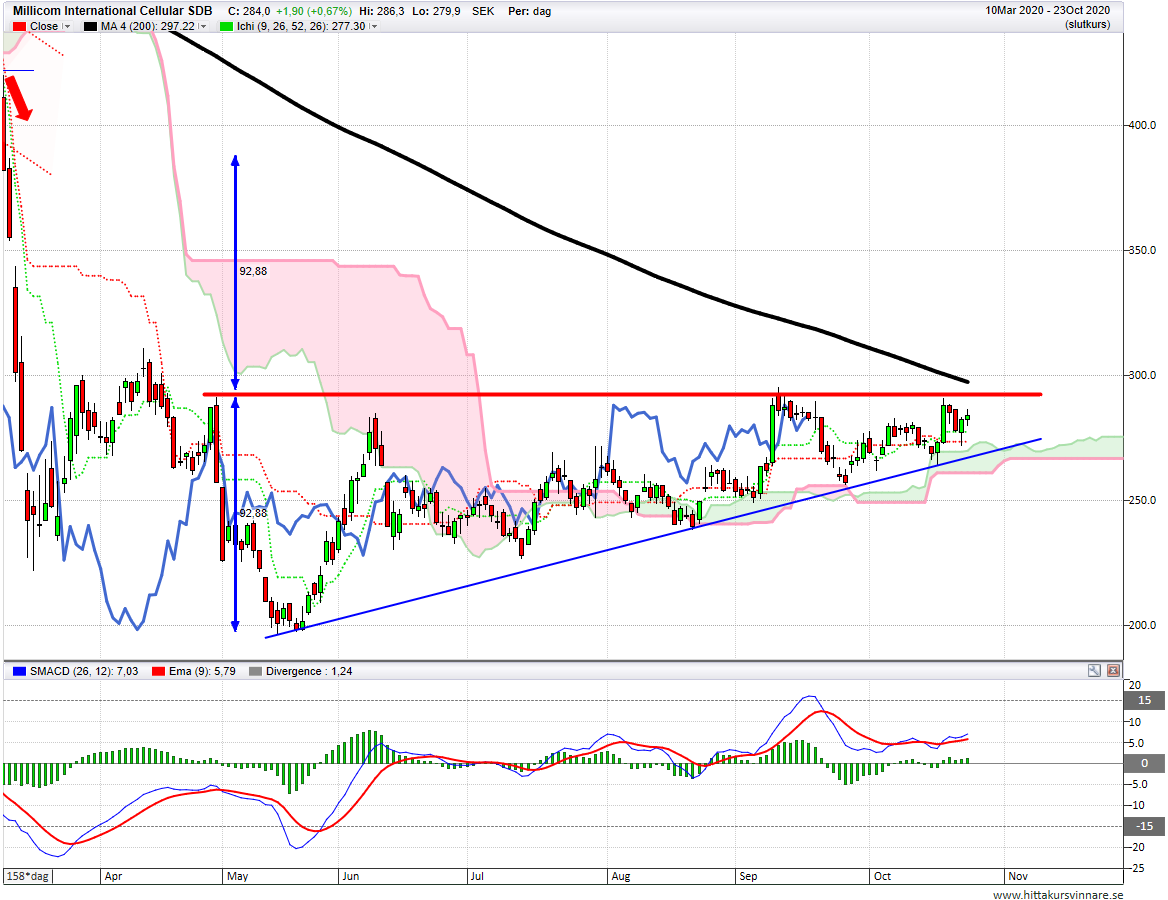Viewport: 1168px width, 900px height.
Task: Open the www.hittakursvinnare.se link
Action: click(x=1058, y=894)
